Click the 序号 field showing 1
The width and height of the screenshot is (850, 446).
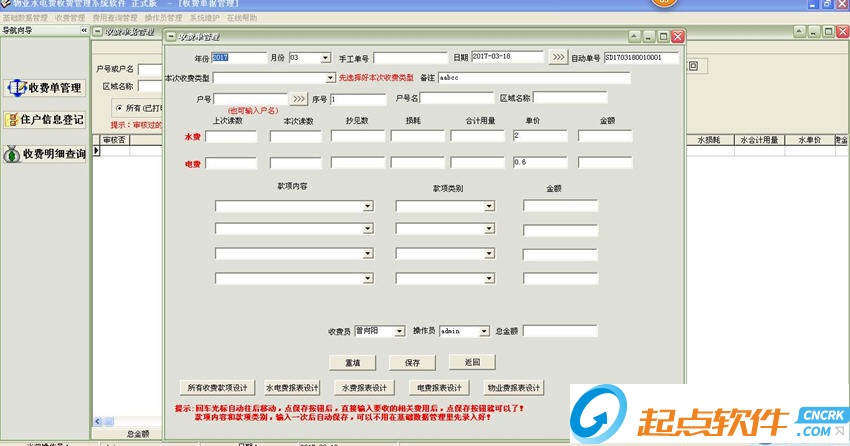pyautogui.click(x=358, y=99)
